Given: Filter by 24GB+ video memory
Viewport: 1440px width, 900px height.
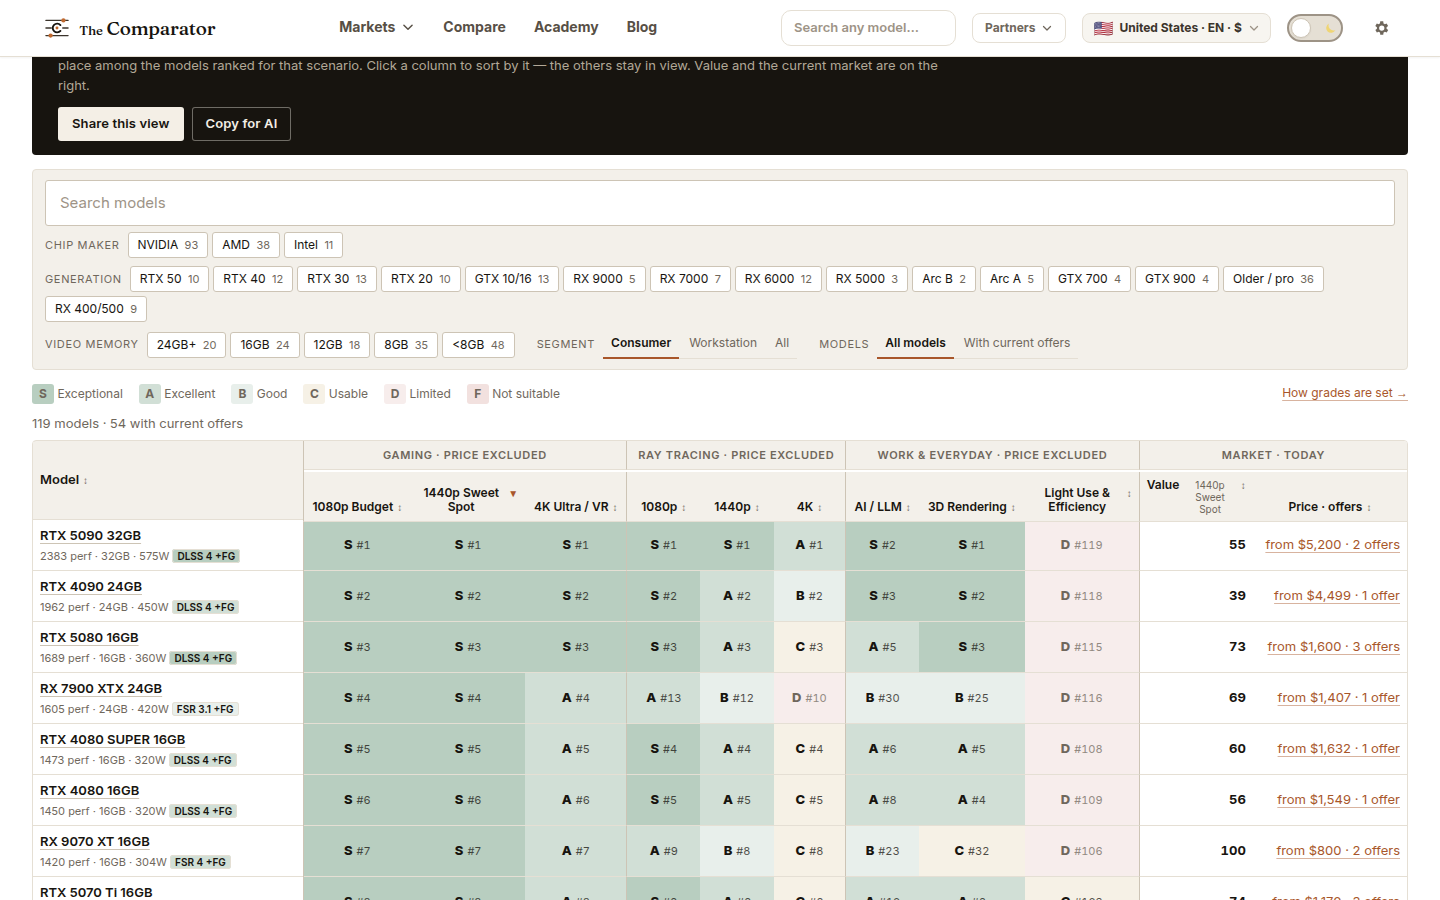Looking at the screenshot, I should [186, 345].
